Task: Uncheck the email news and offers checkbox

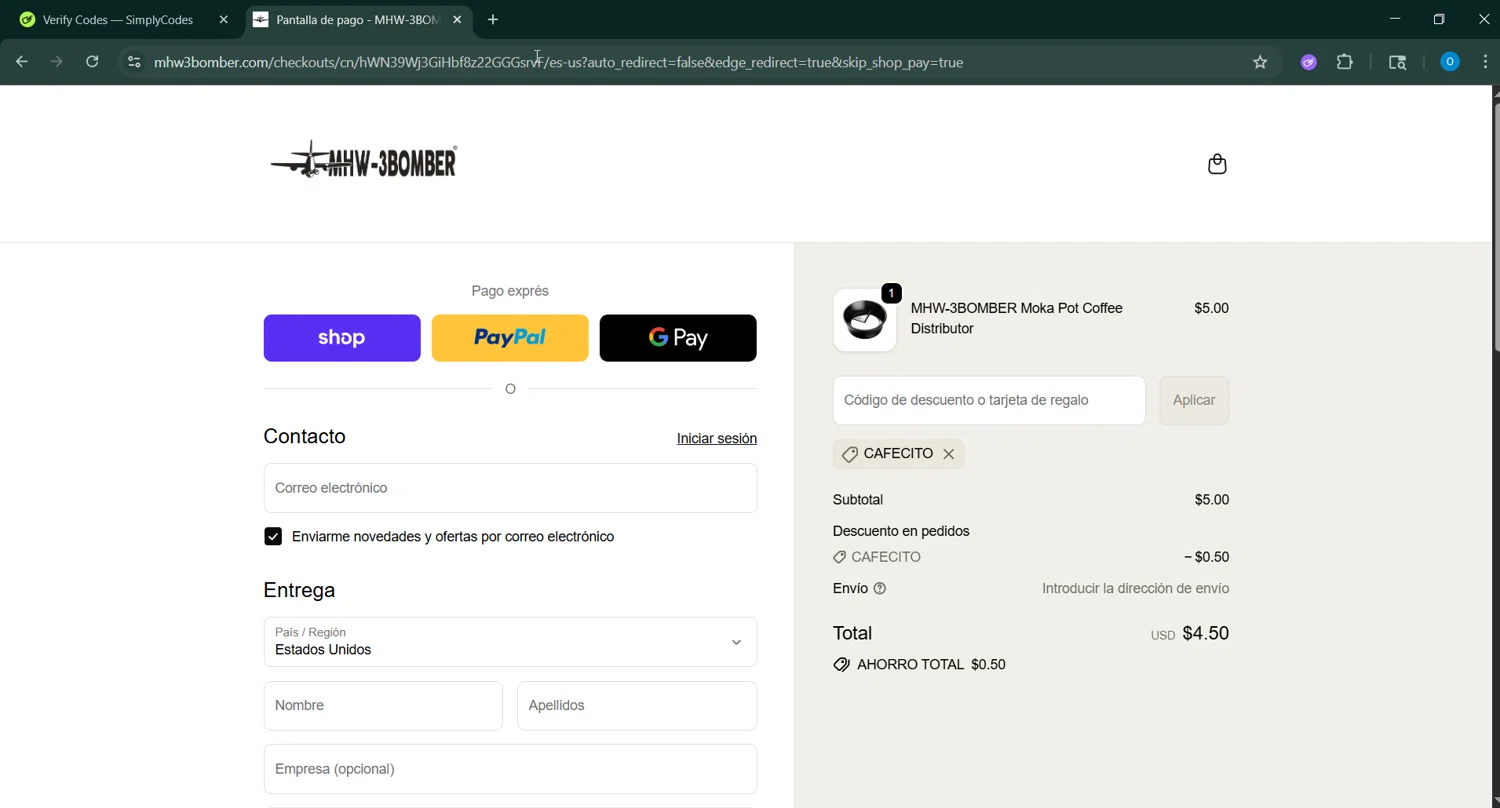Action: click(273, 537)
